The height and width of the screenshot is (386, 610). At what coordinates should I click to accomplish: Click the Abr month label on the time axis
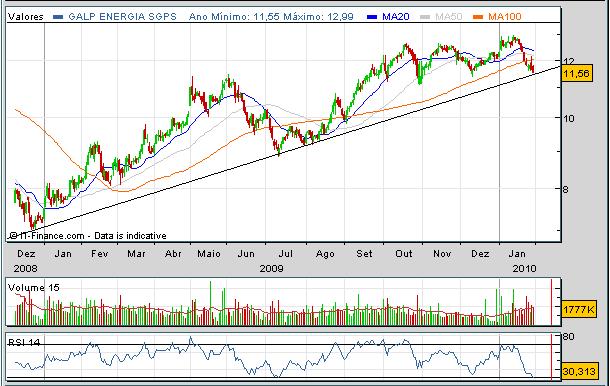pos(173,254)
